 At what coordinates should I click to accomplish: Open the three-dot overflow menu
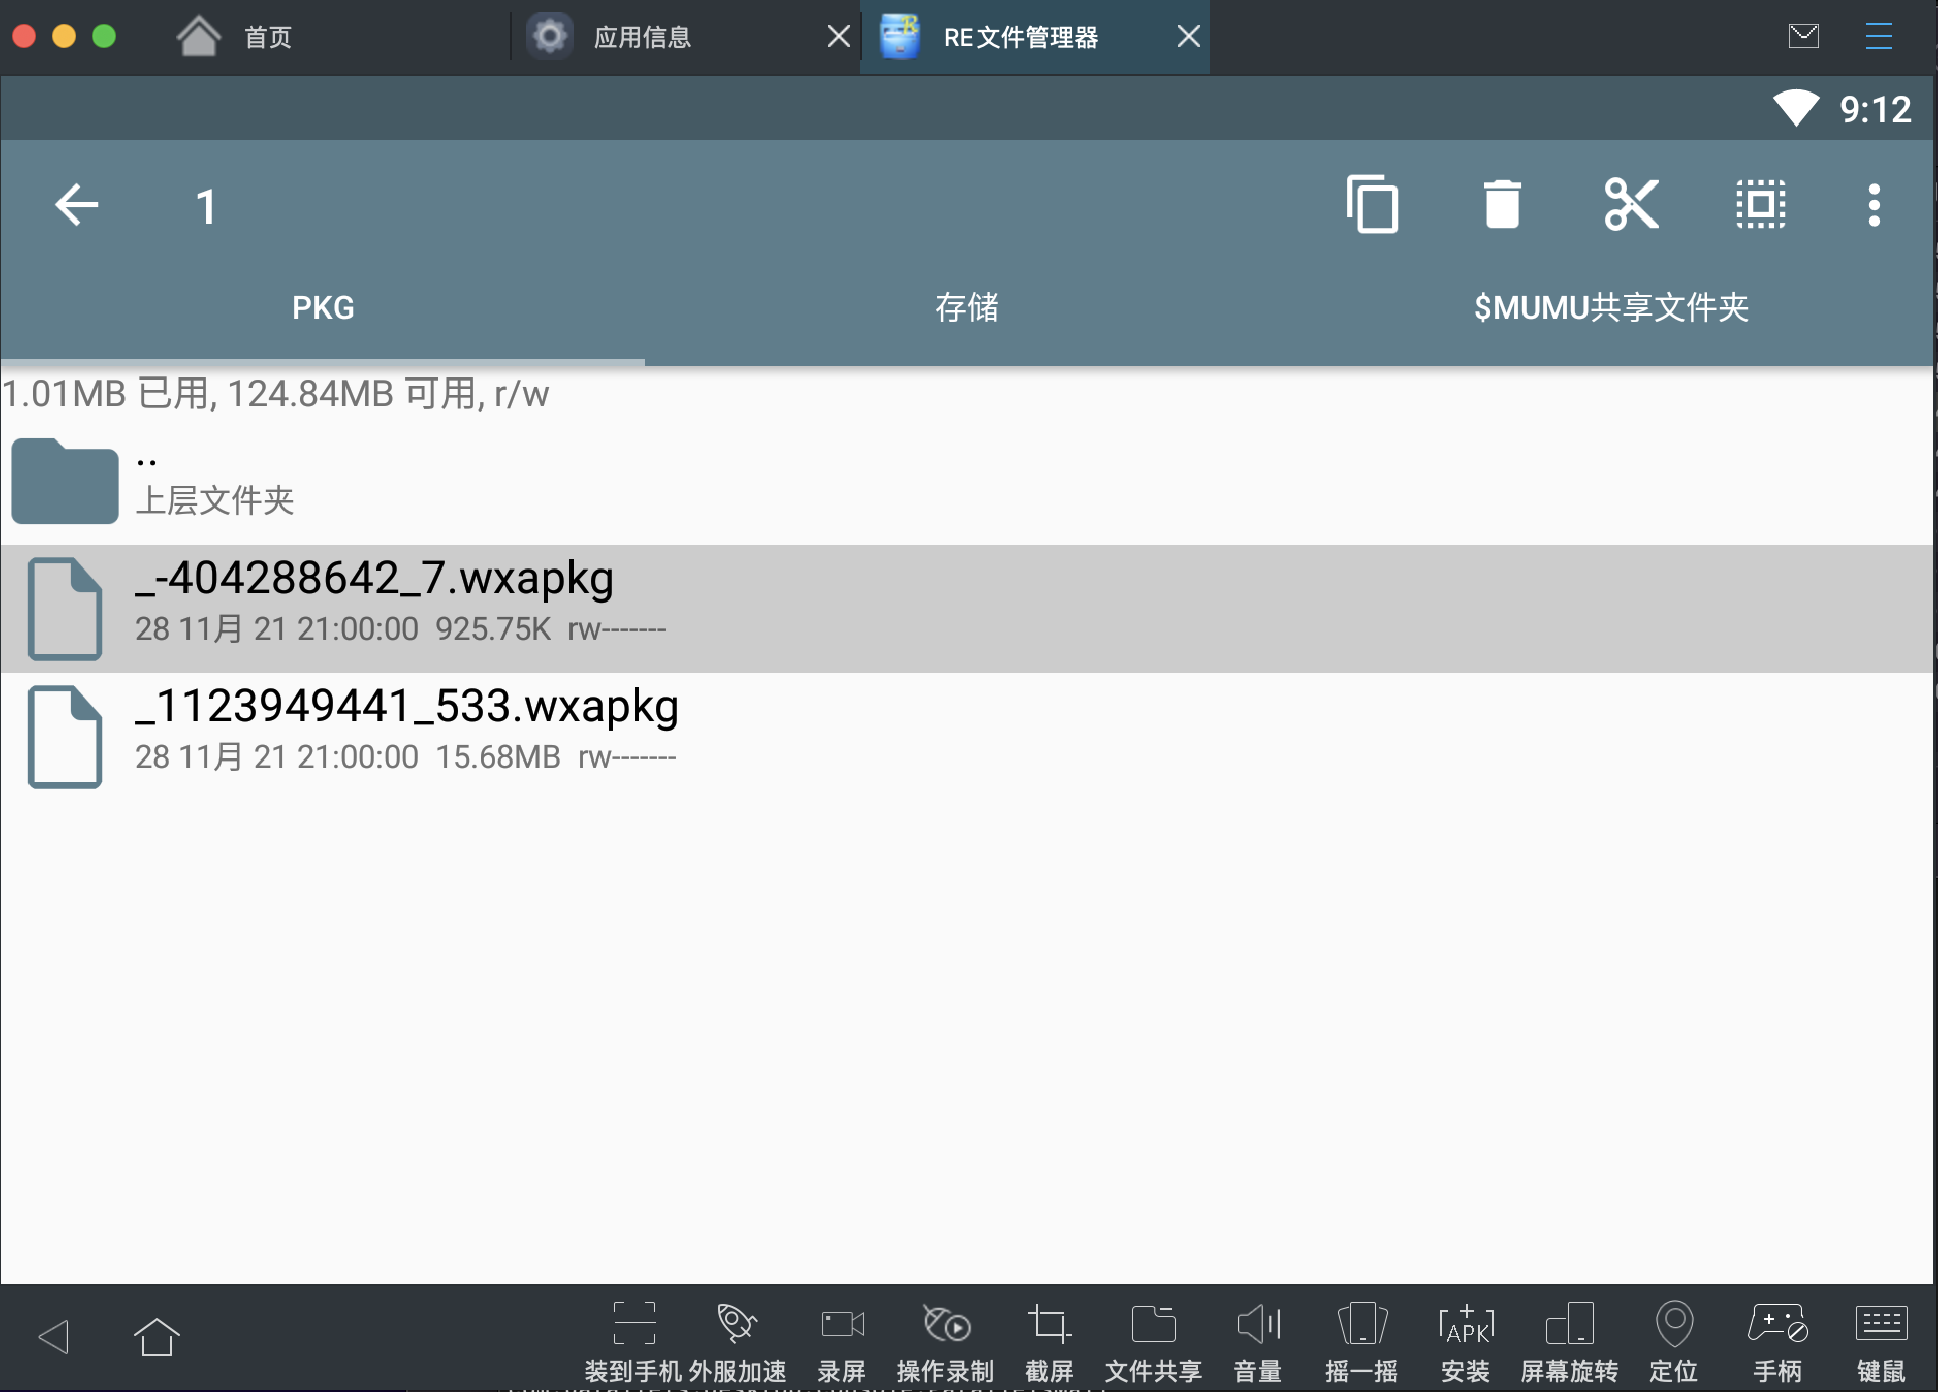(x=1874, y=205)
